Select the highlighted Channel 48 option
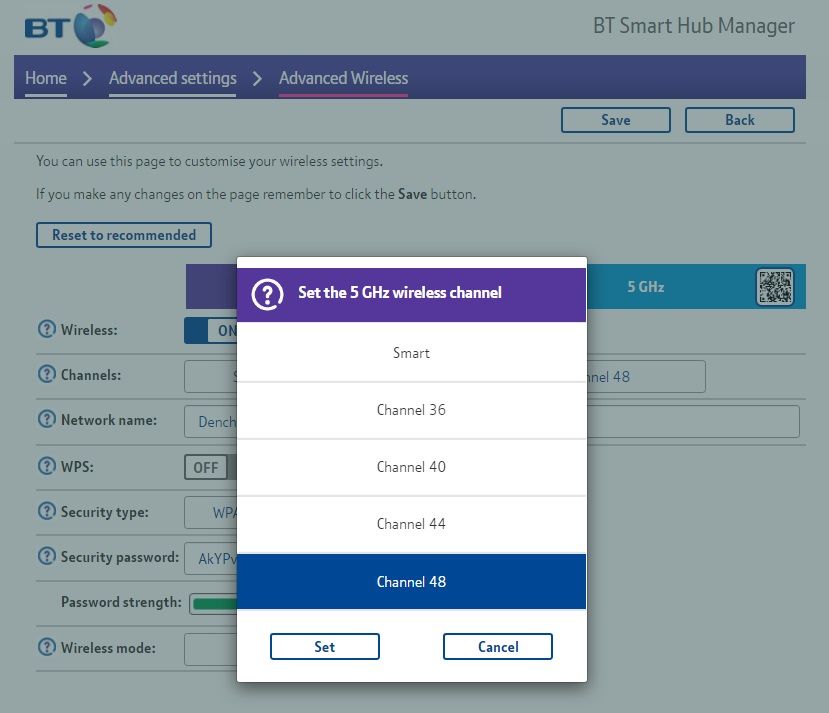The image size is (829, 713). (x=411, y=581)
